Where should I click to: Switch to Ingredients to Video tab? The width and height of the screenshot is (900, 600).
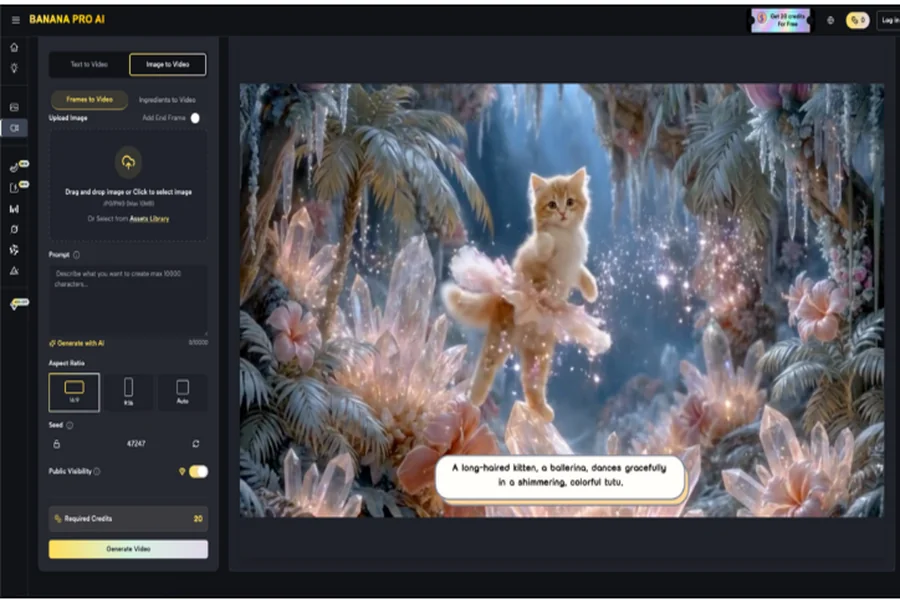click(x=167, y=100)
